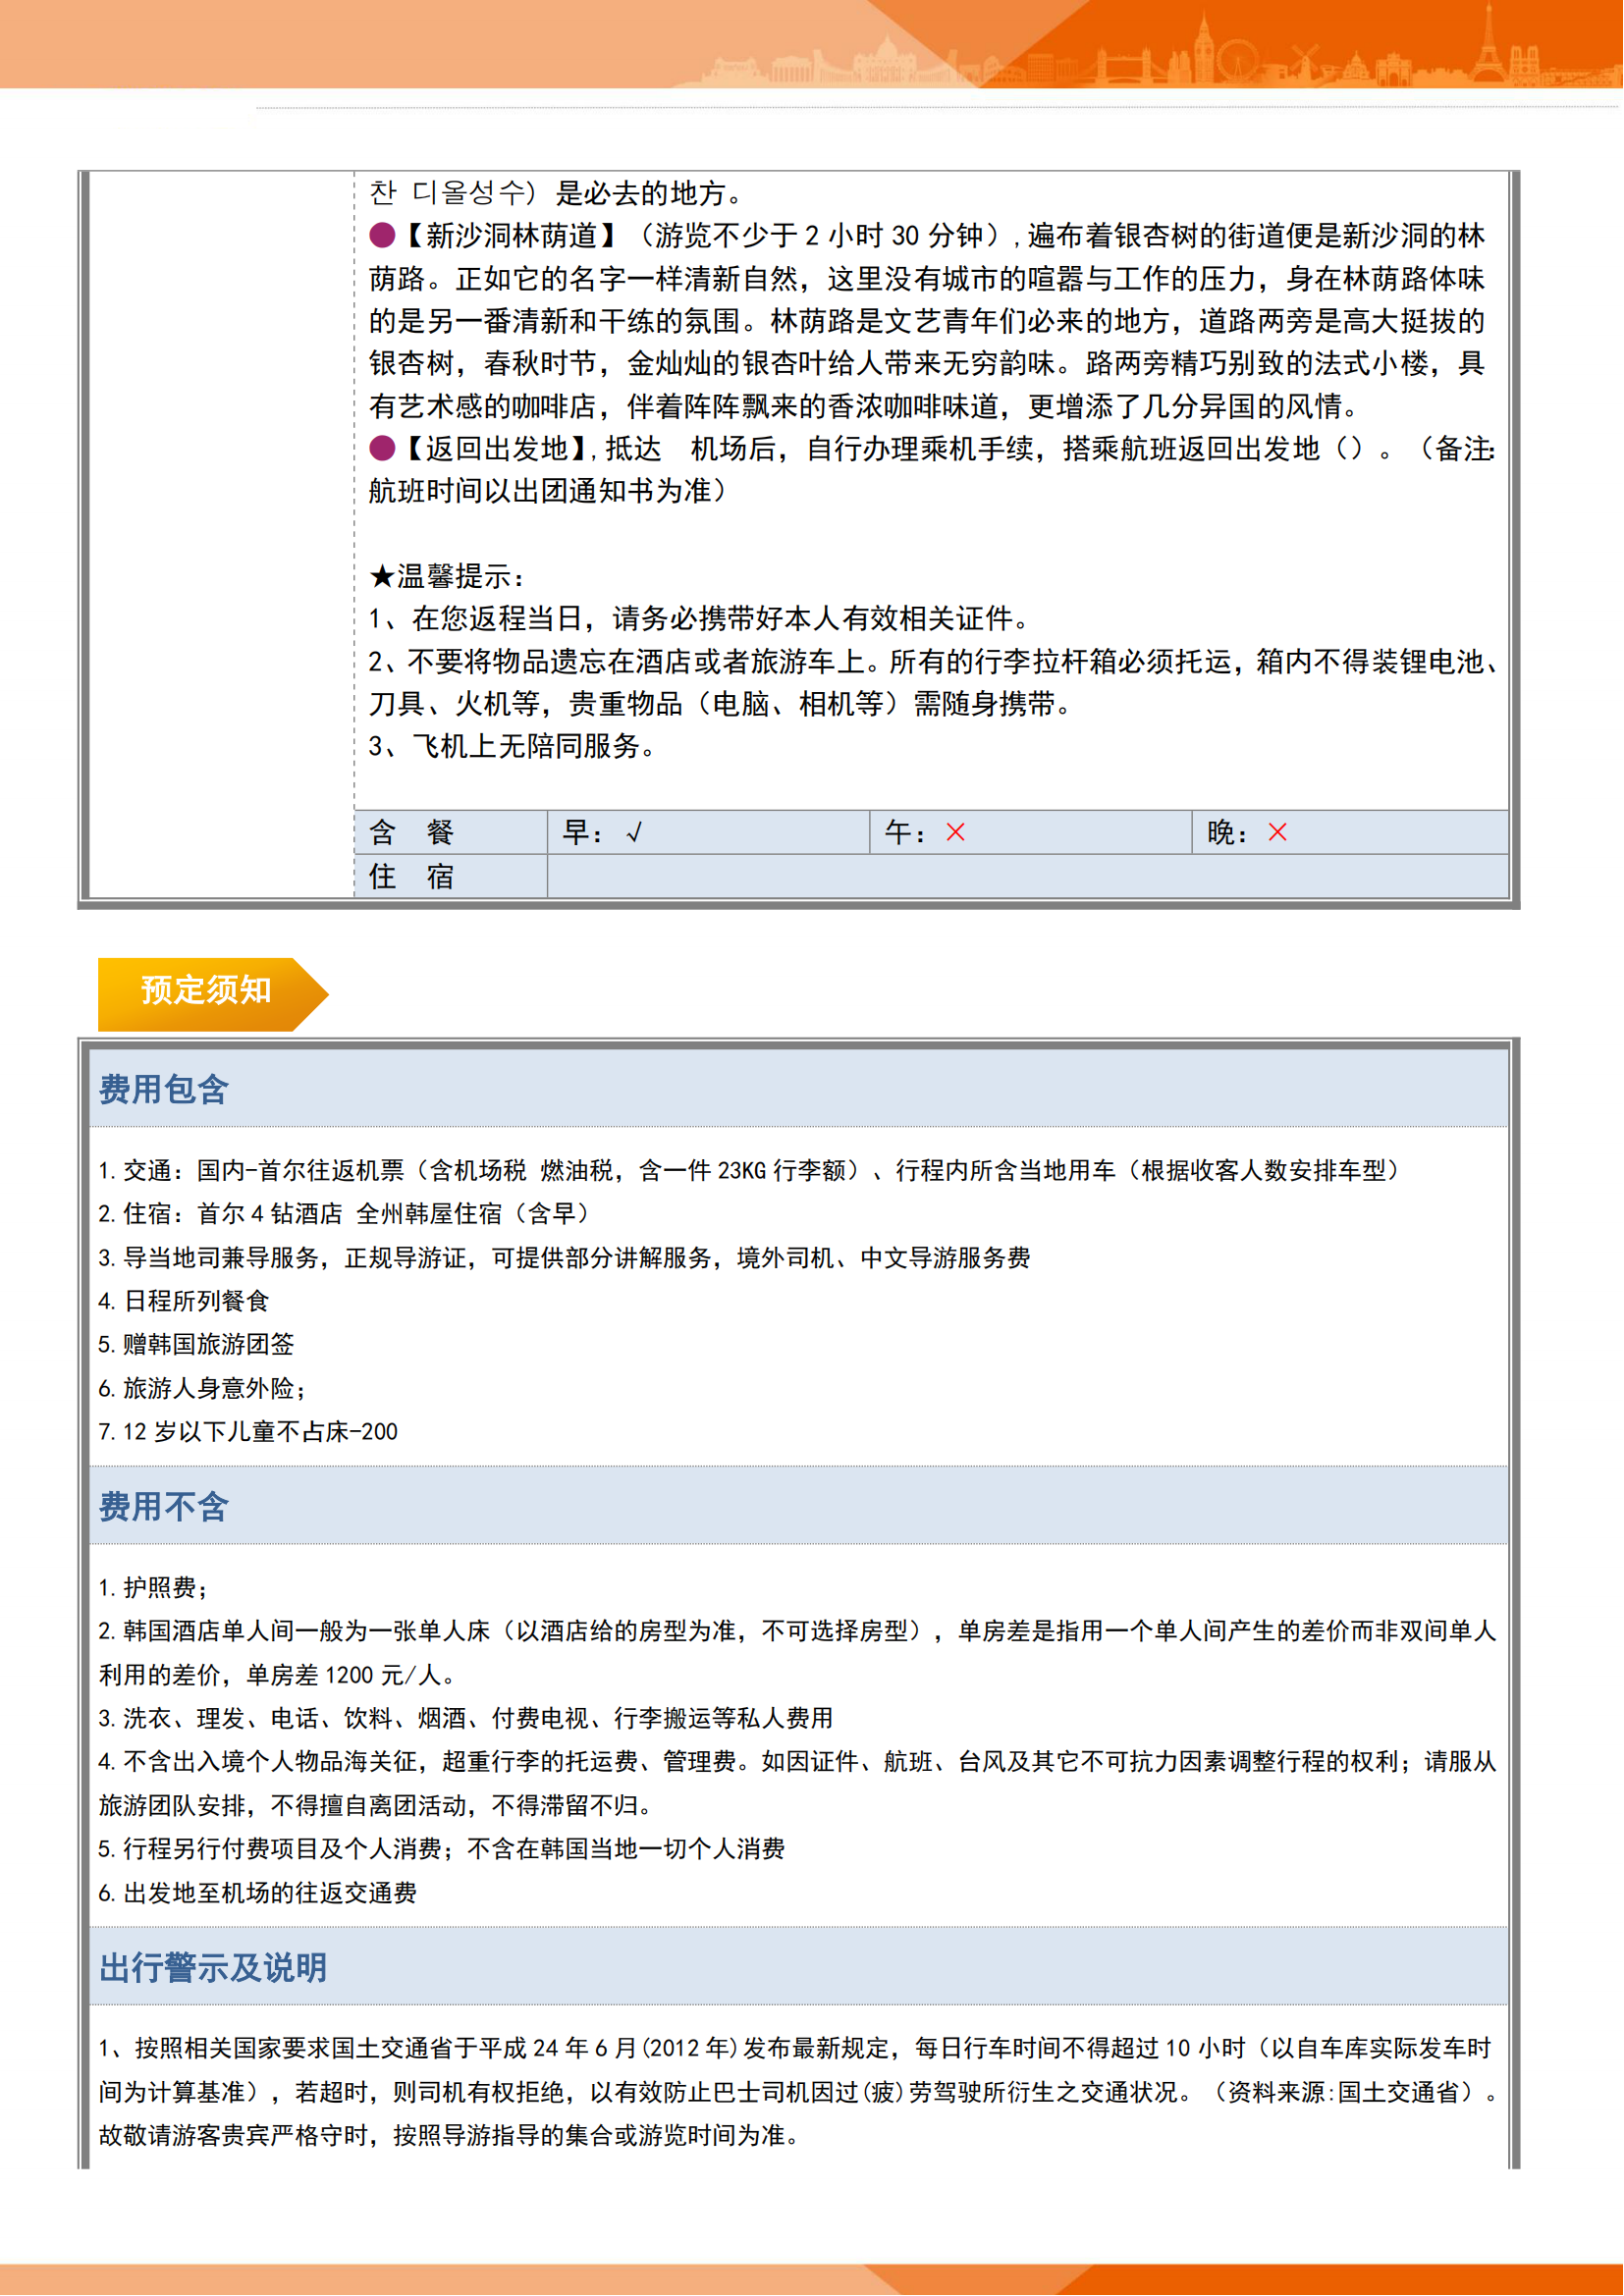The width and height of the screenshot is (1624, 2296).
Task: Click the Big Ben clock tower silhouette
Action: (1203, 48)
